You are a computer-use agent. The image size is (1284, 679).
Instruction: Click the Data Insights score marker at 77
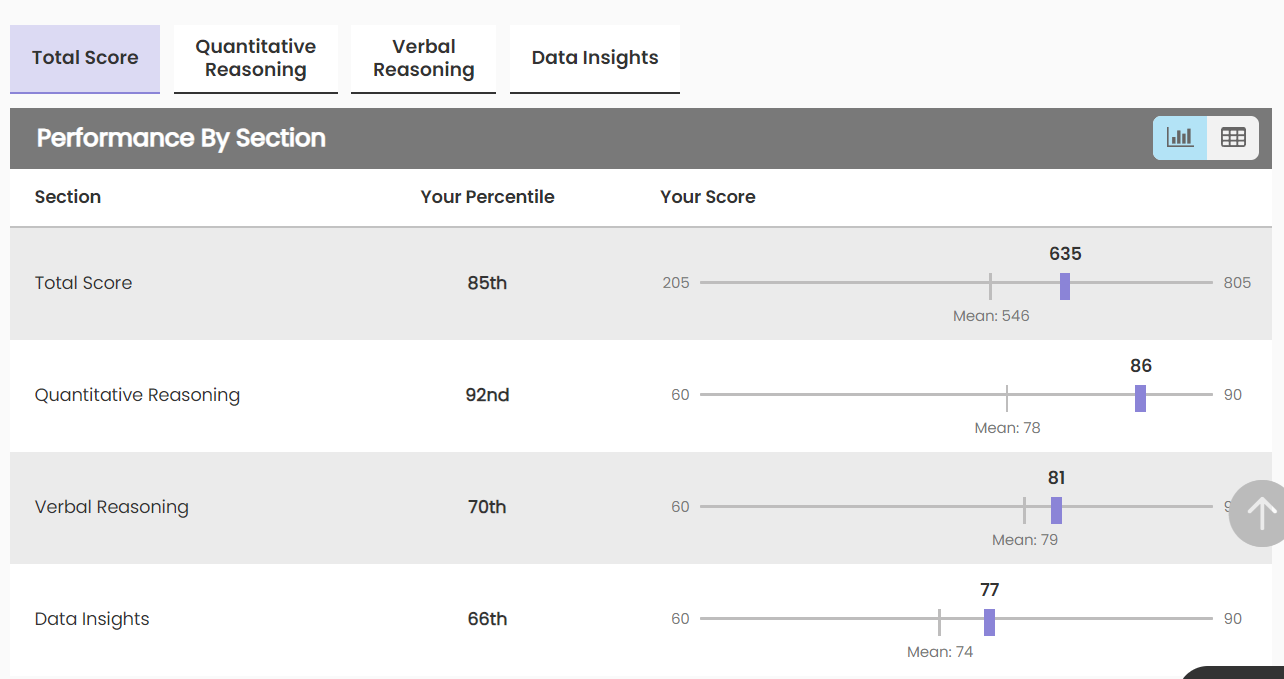pos(989,622)
